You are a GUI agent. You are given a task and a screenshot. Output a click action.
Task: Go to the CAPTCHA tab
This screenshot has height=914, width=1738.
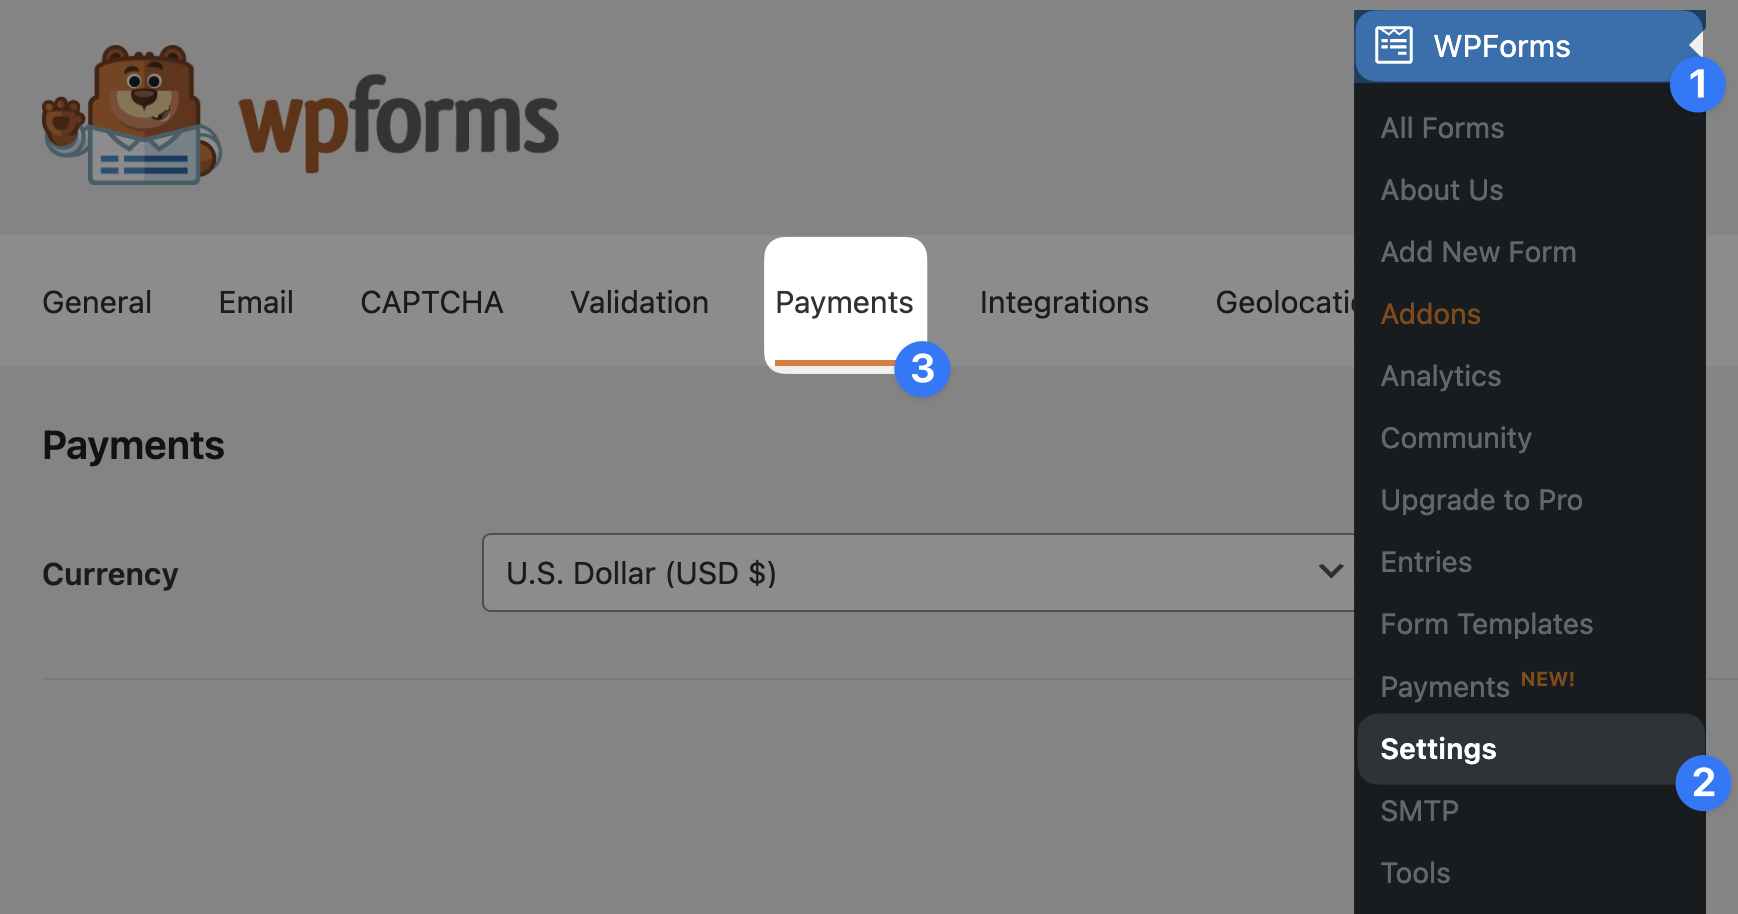[431, 302]
